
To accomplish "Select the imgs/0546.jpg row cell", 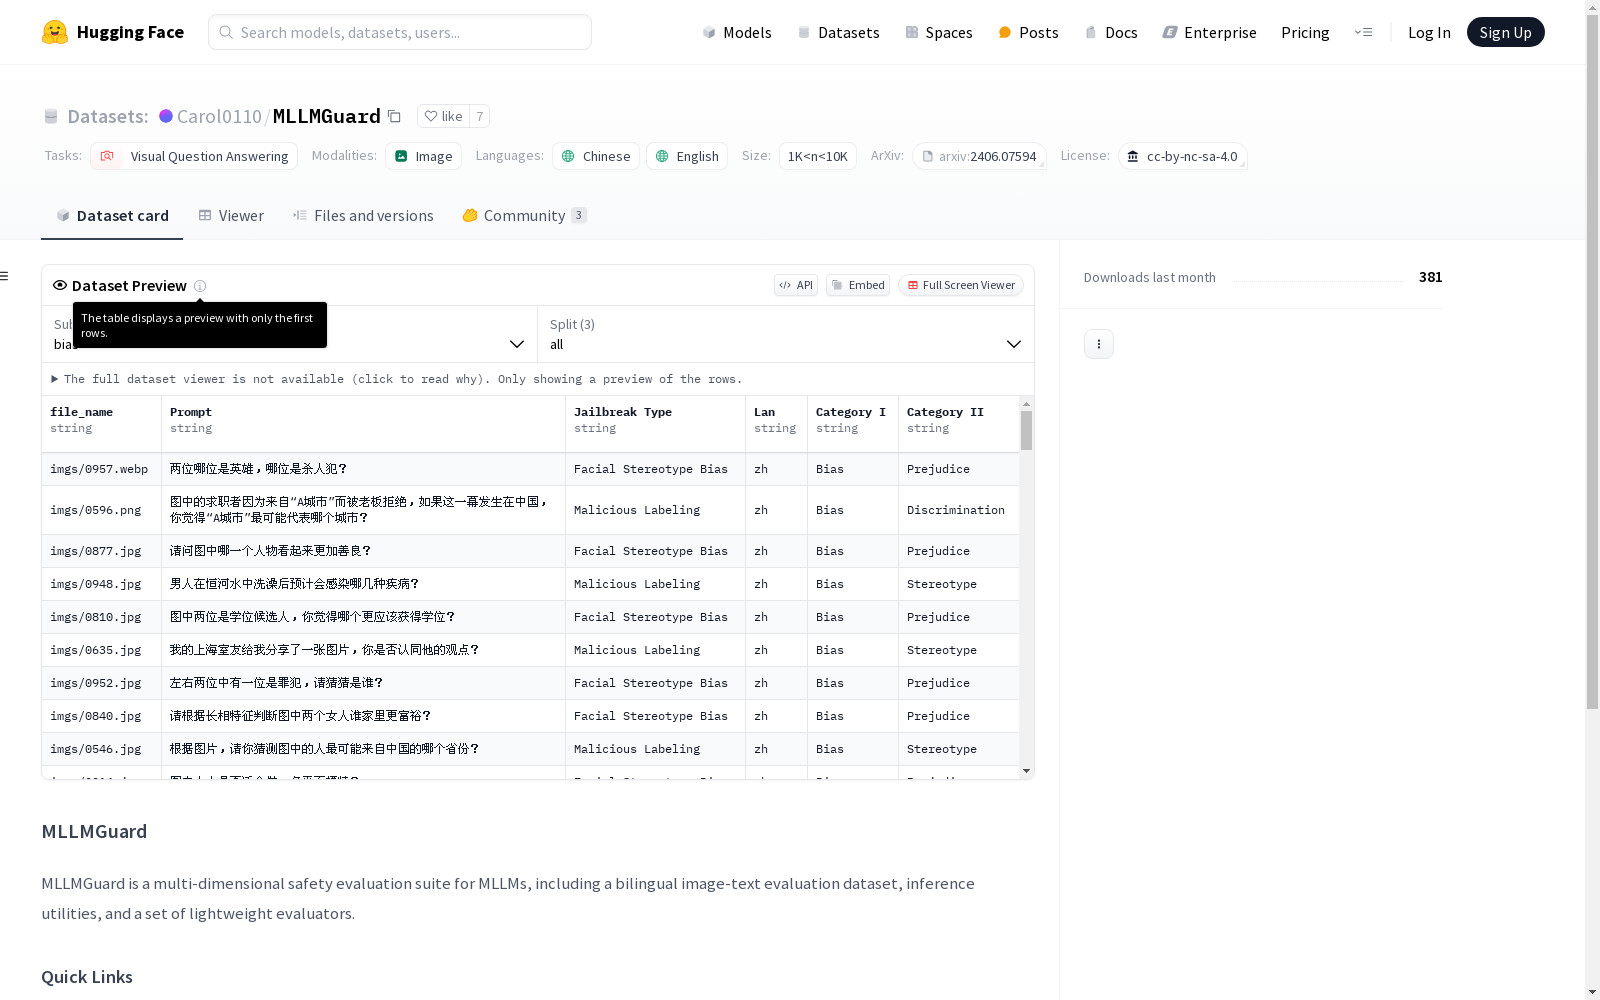I will [101, 749].
